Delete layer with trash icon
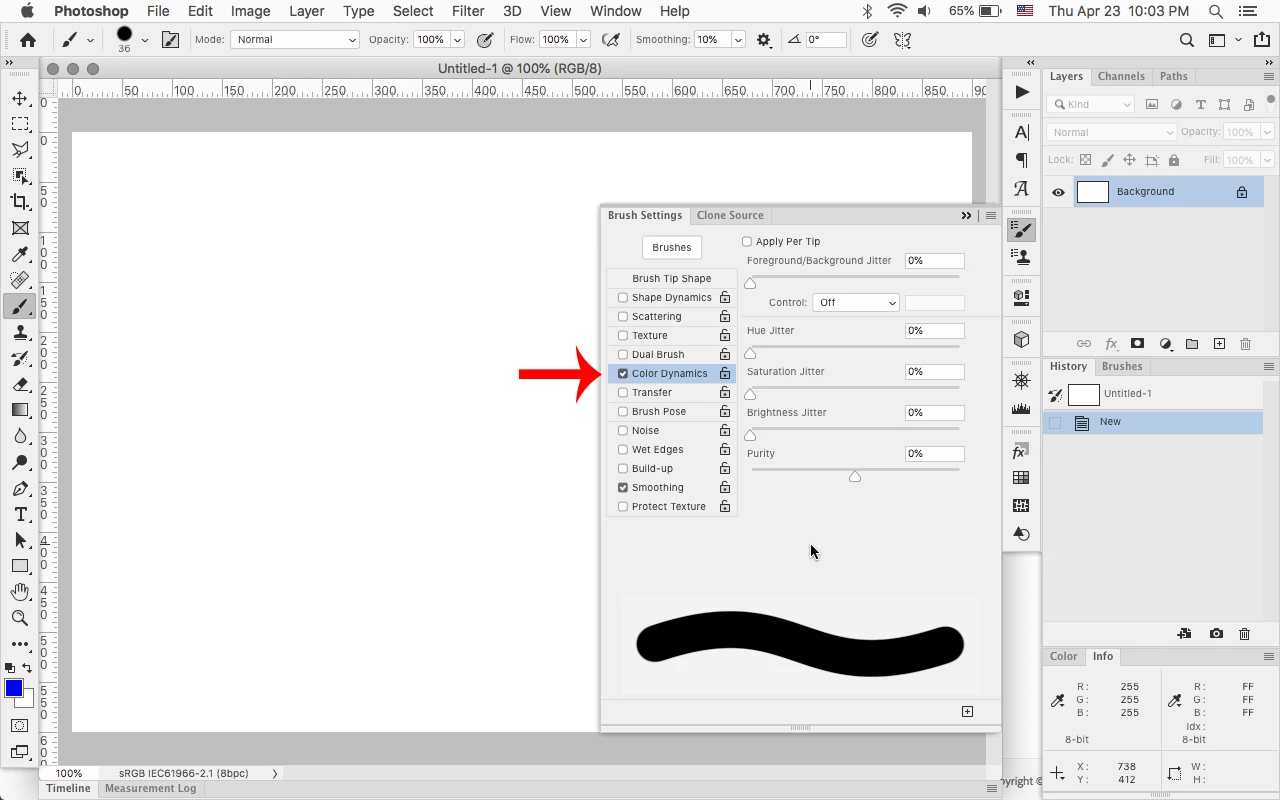Viewport: 1280px width, 800px height. pyautogui.click(x=1245, y=344)
